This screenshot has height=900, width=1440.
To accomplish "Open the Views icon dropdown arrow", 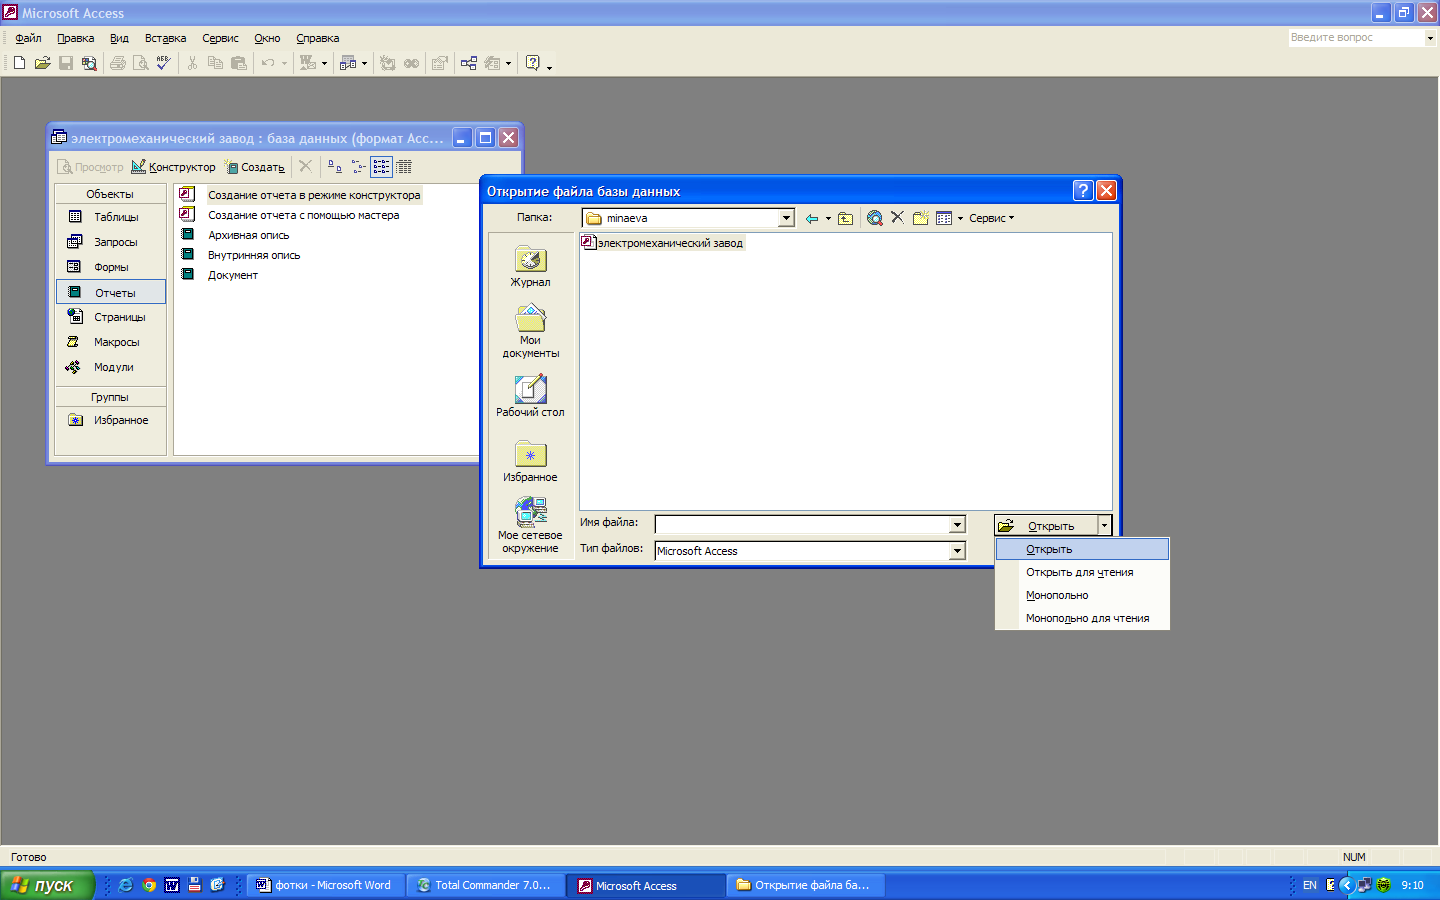I will point(960,218).
